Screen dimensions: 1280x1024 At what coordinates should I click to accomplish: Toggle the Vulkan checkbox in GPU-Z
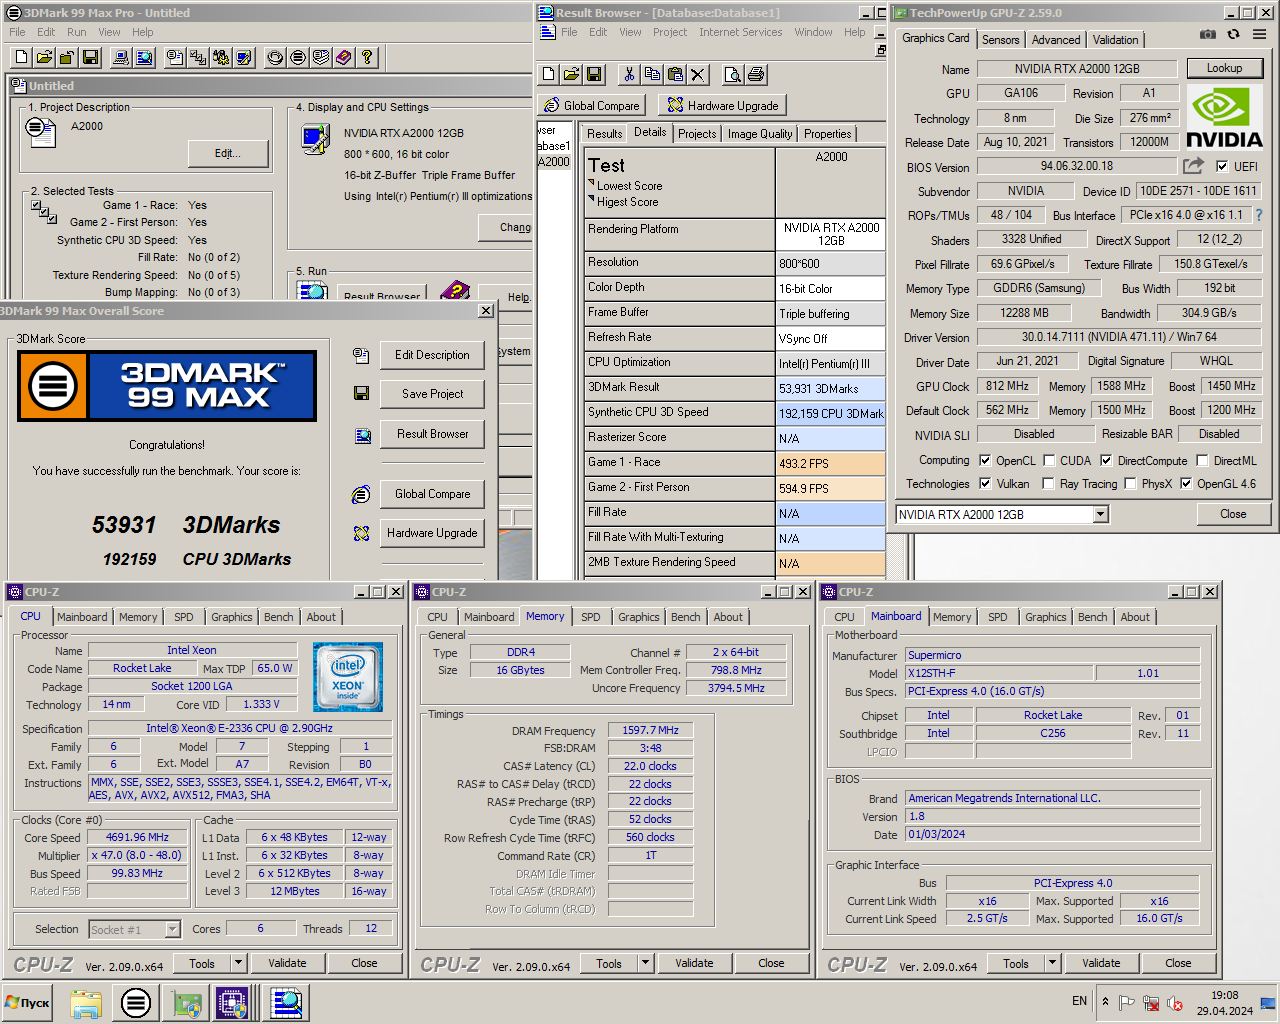click(x=985, y=484)
